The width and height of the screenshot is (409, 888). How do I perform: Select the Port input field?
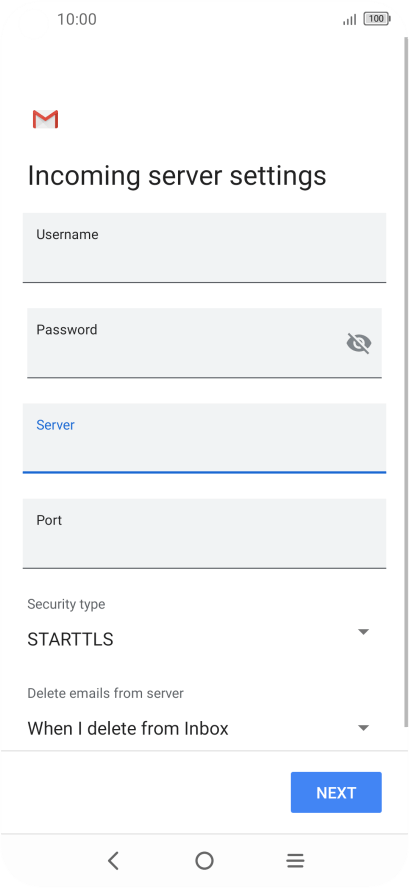coord(204,533)
